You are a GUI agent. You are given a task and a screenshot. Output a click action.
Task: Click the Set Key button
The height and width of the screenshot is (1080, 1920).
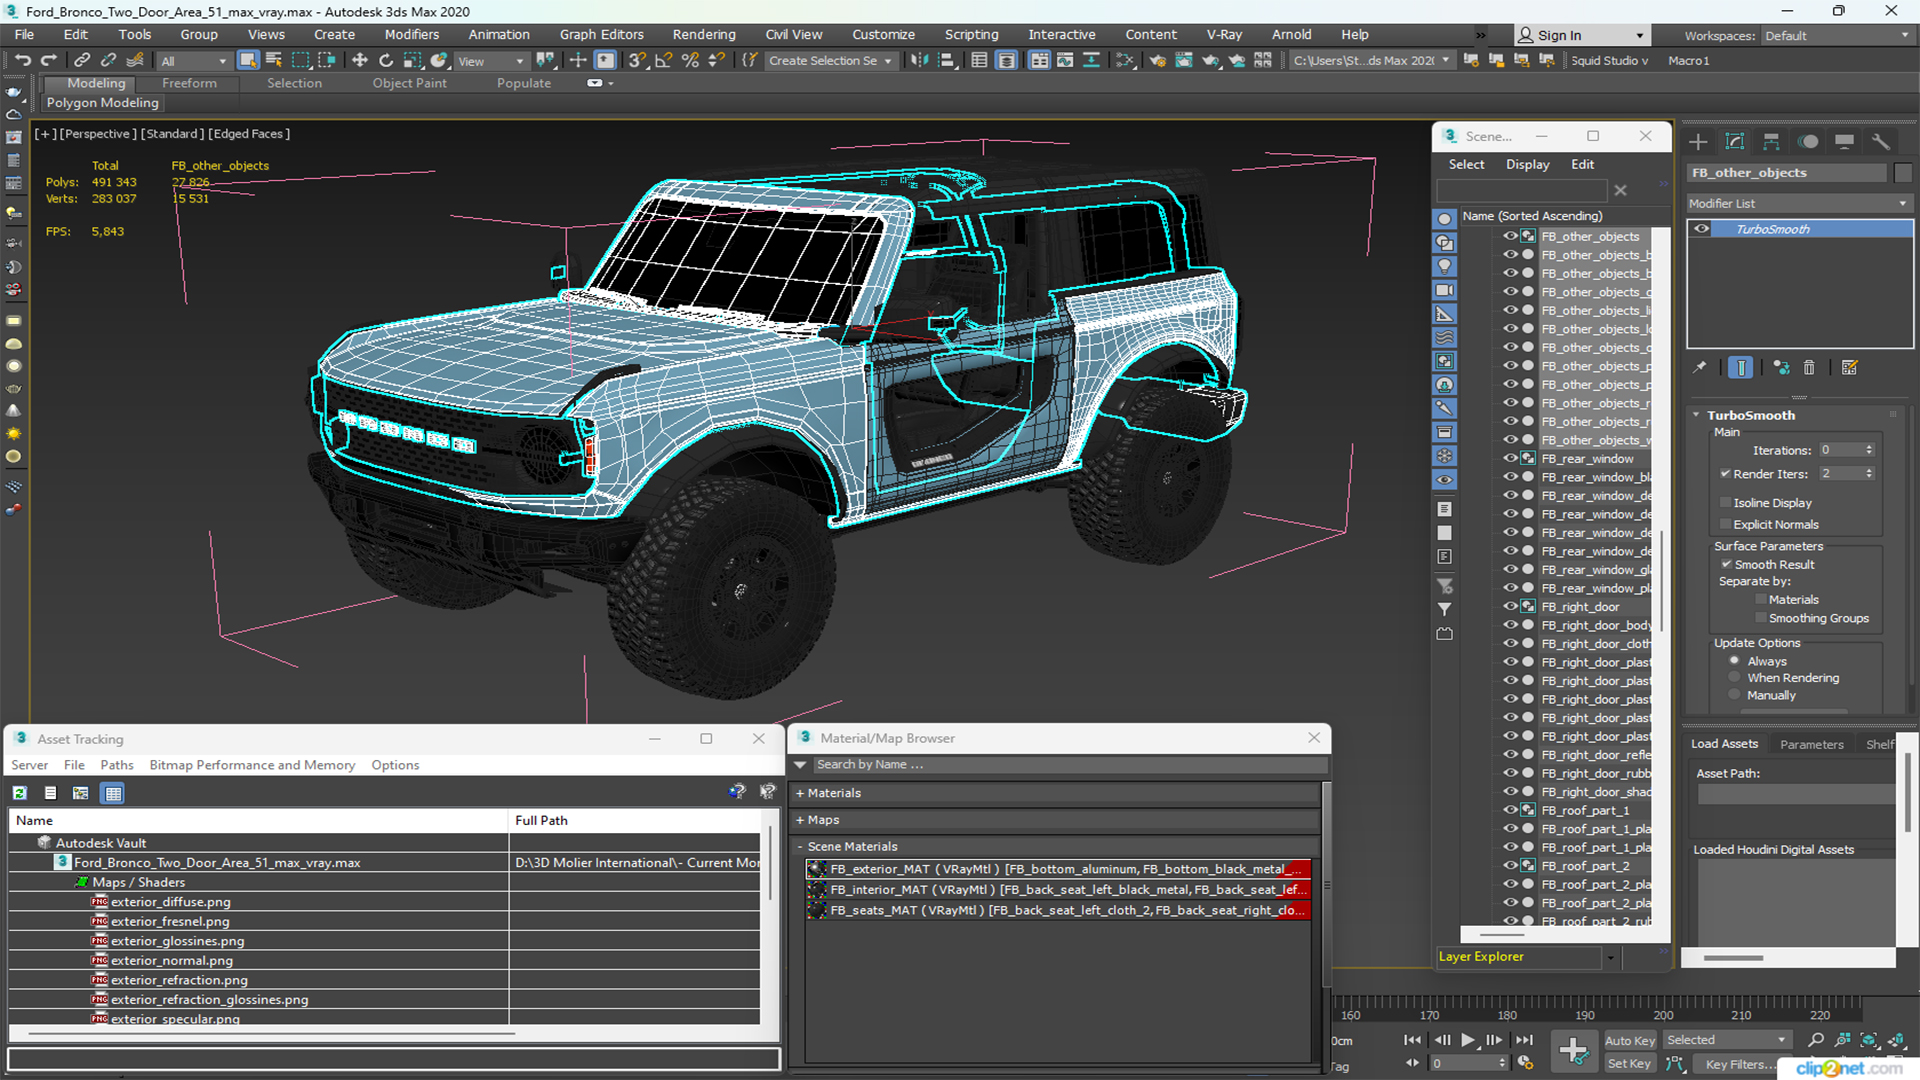coord(1629,1064)
